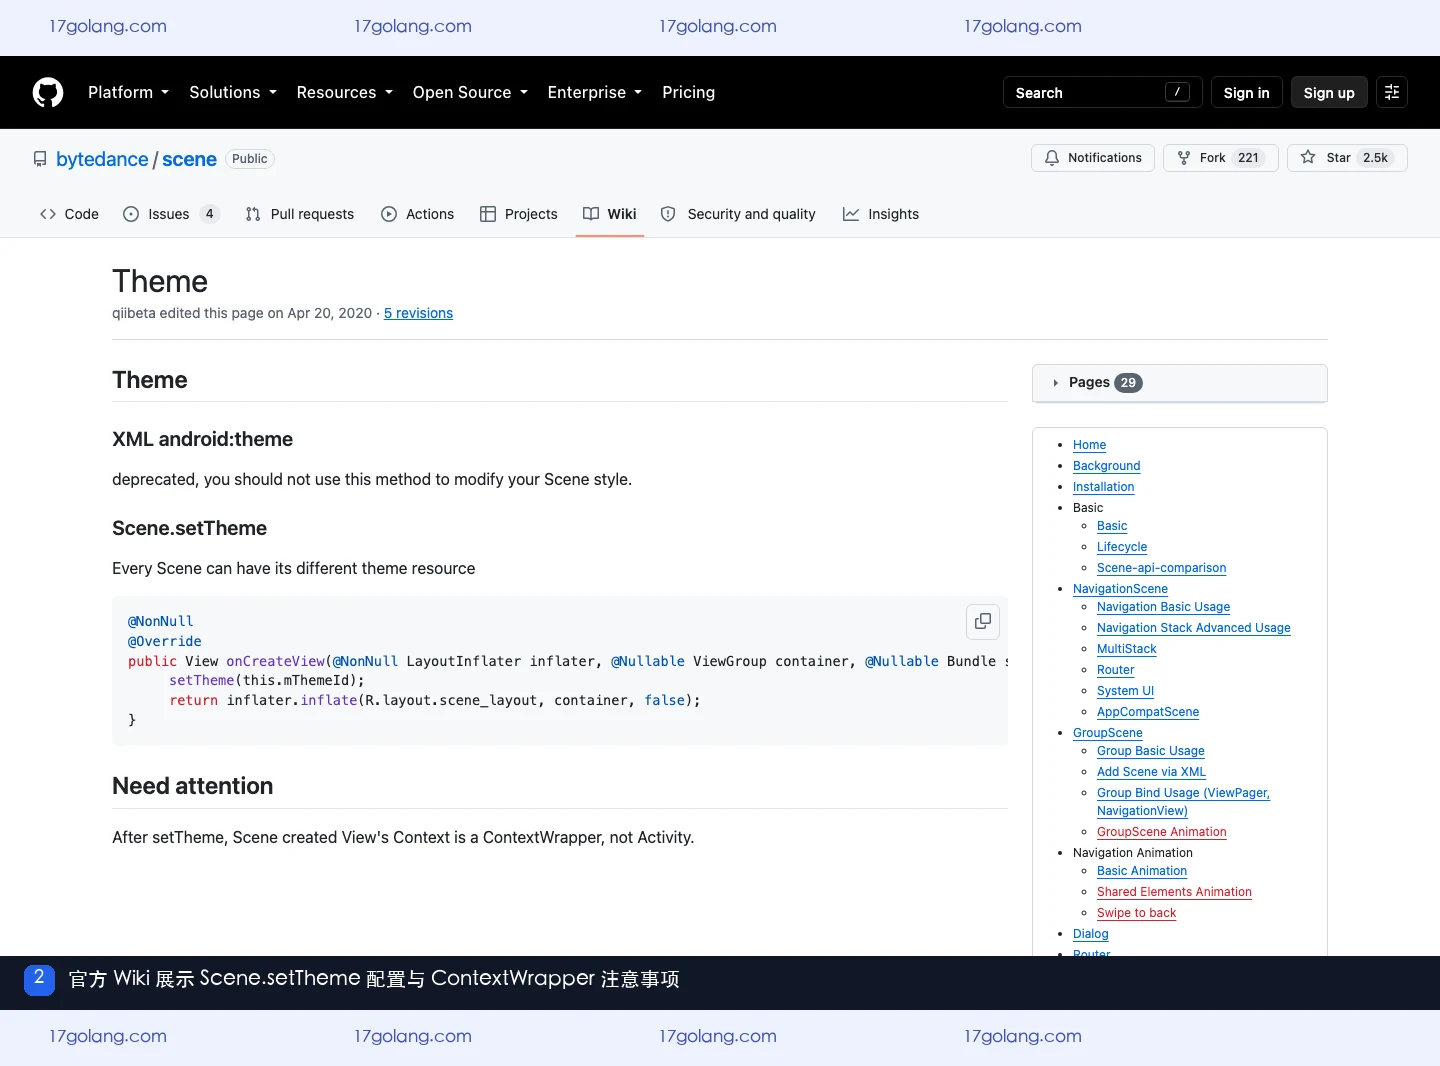
Task: Copy the code snippet to clipboard
Action: tap(983, 621)
